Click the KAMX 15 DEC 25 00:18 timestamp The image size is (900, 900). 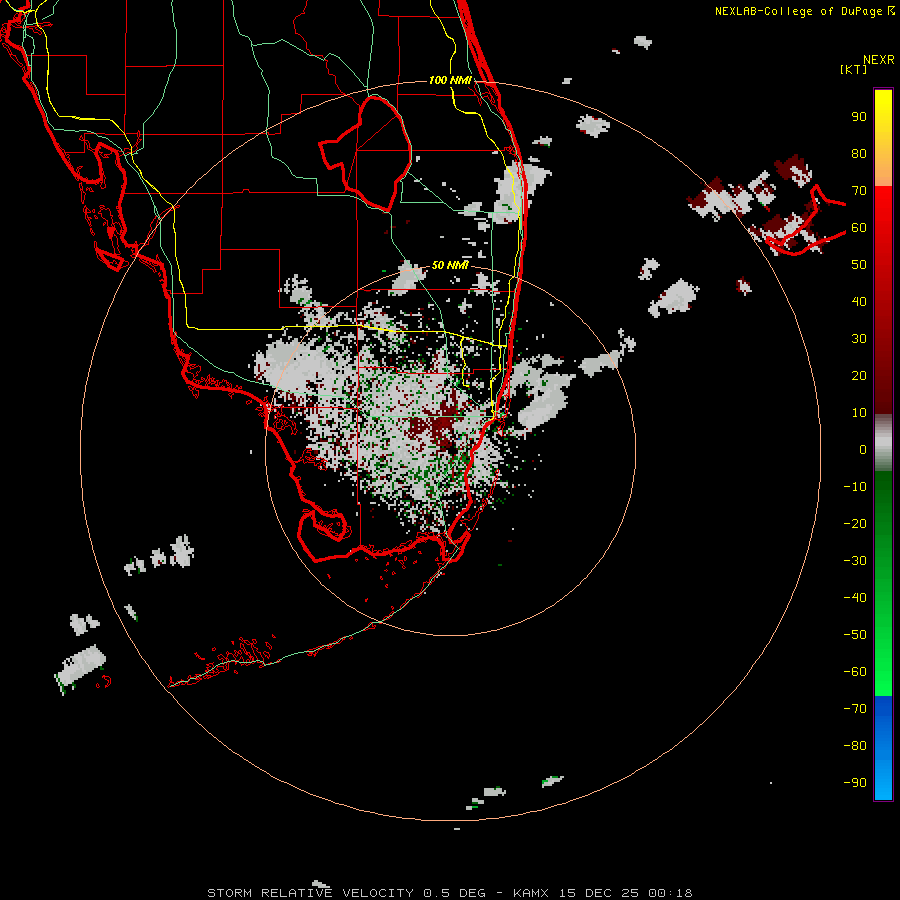(x=603, y=893)
